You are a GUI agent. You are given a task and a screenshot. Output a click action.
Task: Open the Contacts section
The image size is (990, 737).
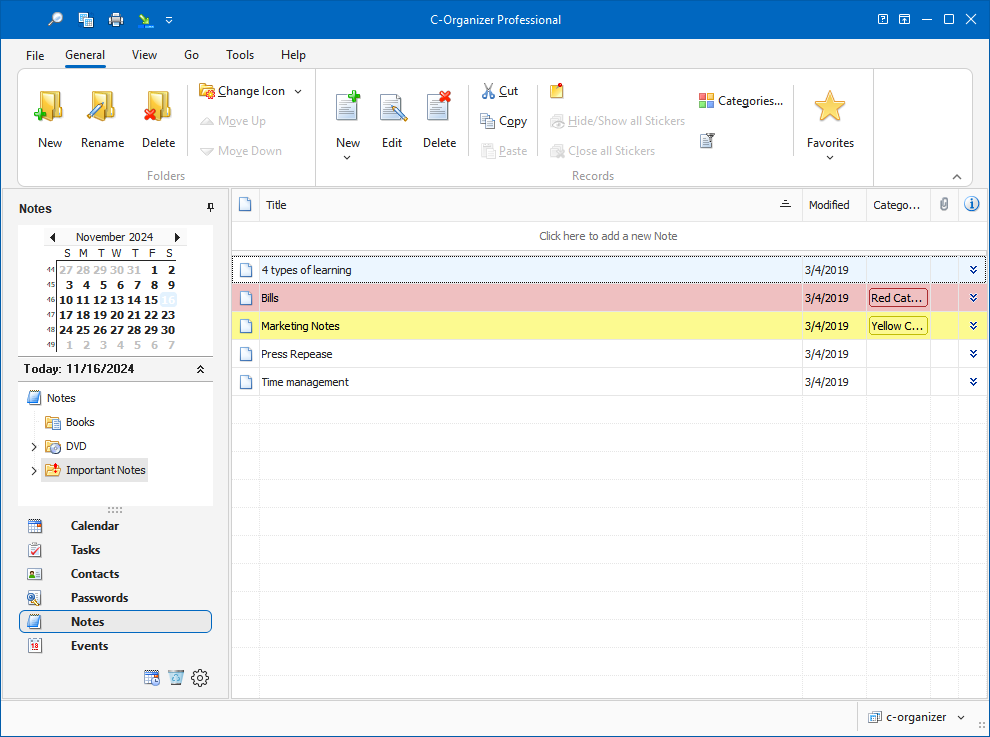coord(116,573)
